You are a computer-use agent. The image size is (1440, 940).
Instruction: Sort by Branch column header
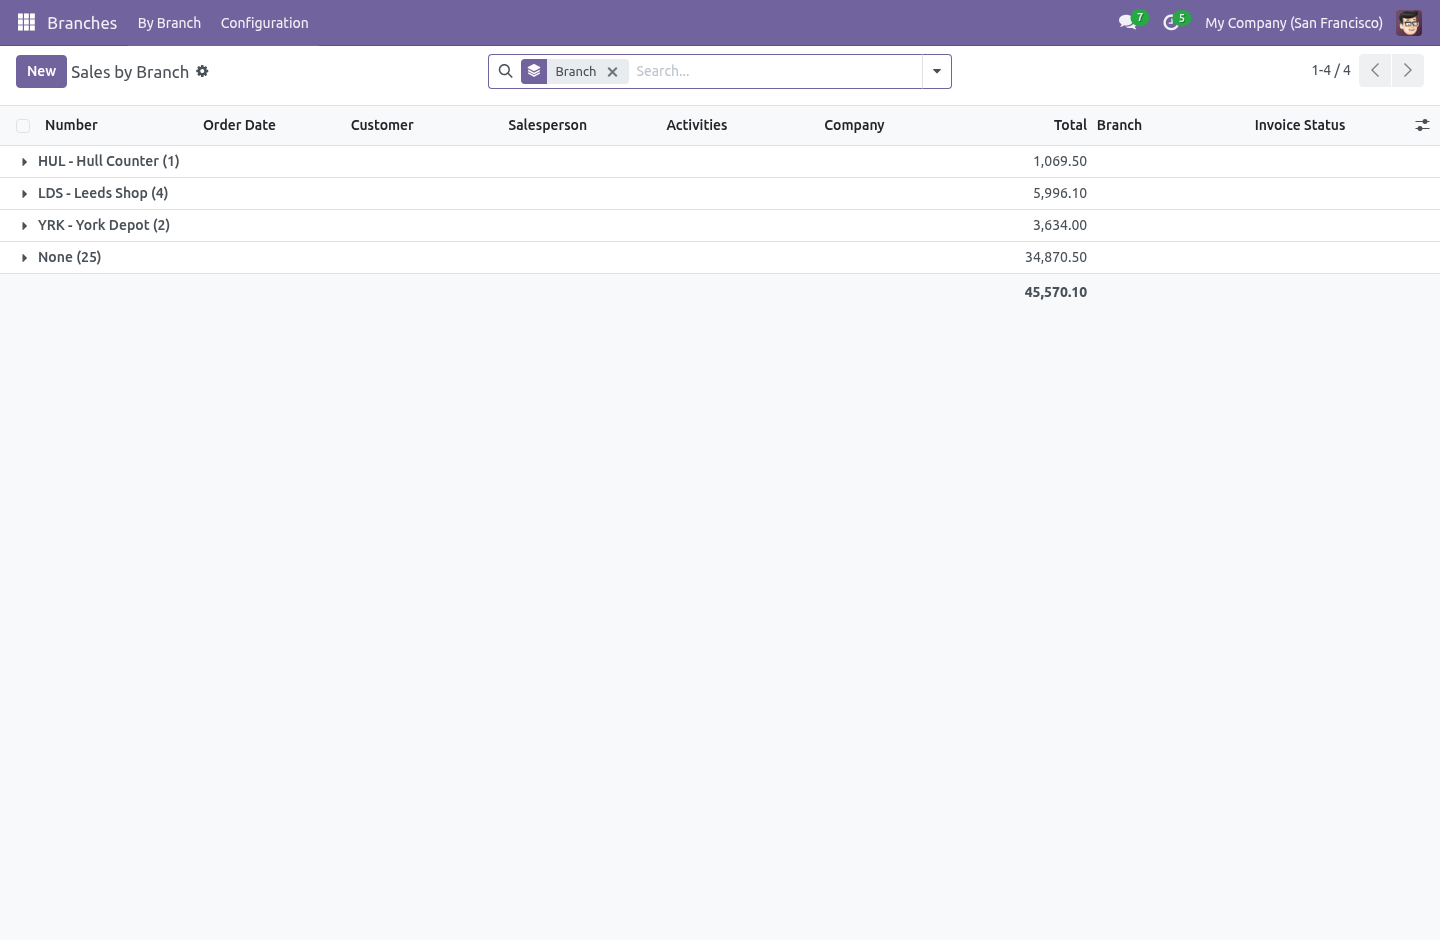click(1119, 125)
